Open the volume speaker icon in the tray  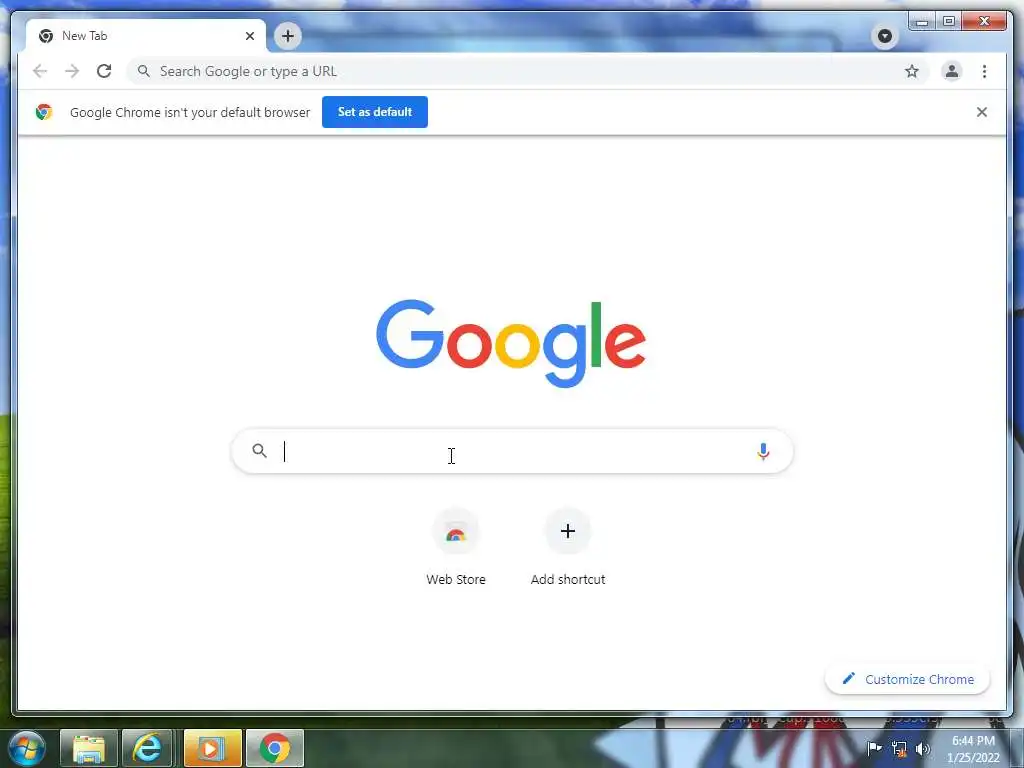(x=923, y=749)
